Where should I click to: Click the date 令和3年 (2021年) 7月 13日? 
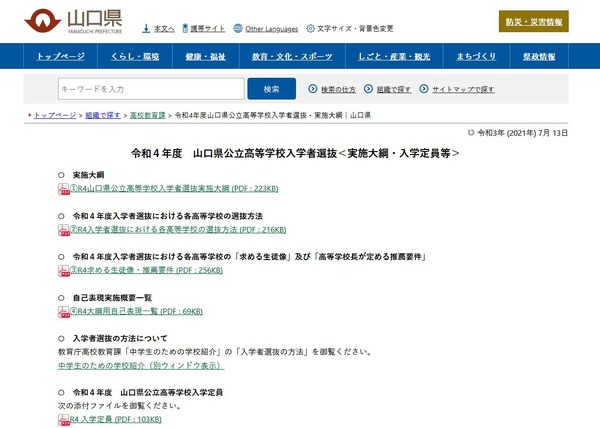coord(523,133)
